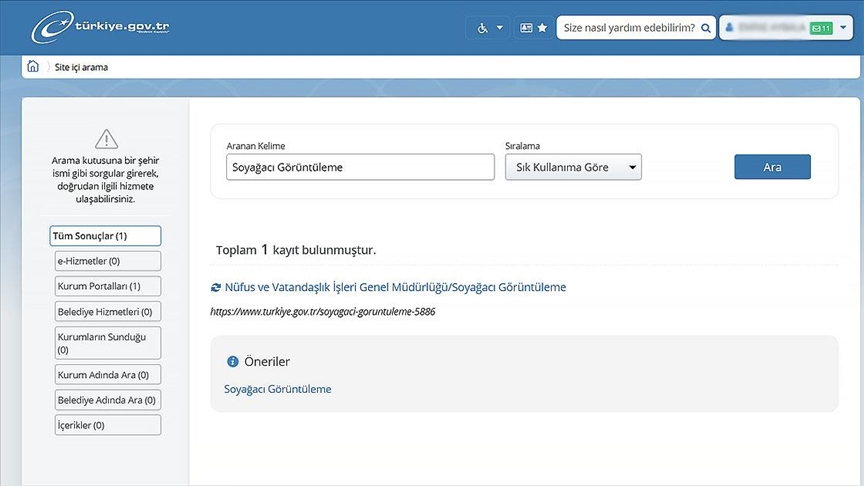Expand the user account dropdown arrow
The height and width of the screenshot is (486, 864).
[844, 28]
